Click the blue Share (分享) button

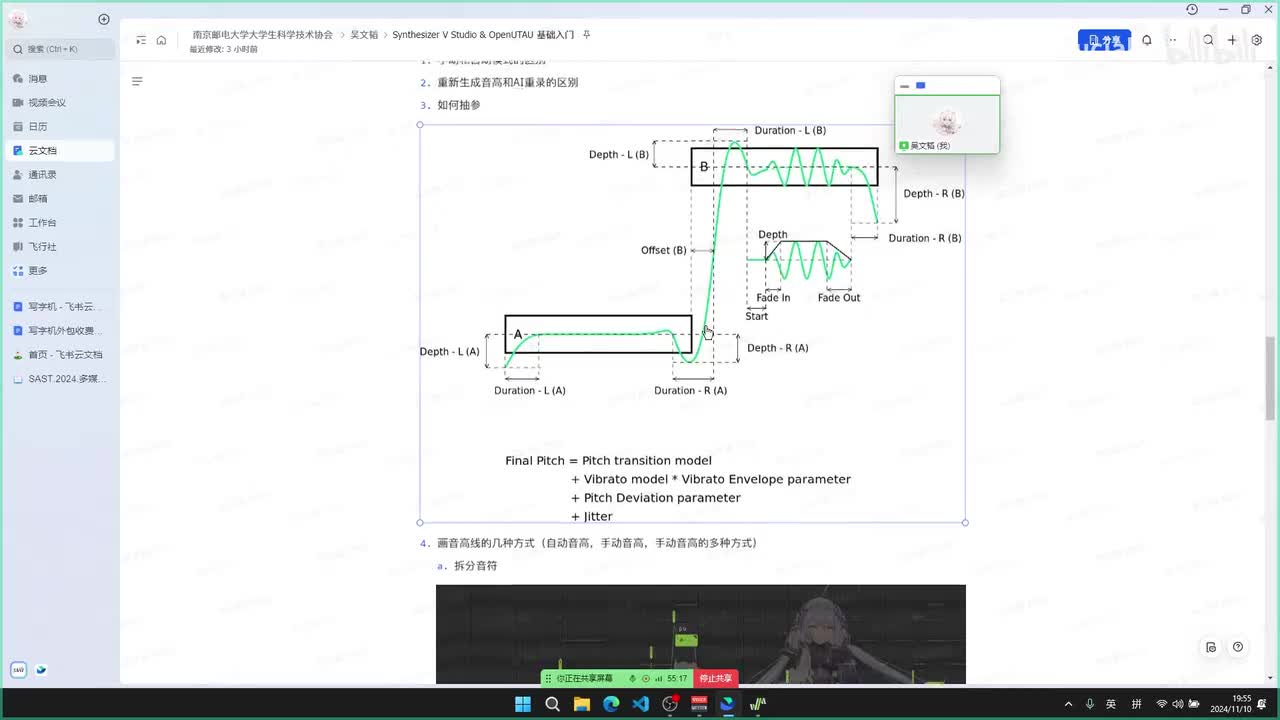(1104, 40)
